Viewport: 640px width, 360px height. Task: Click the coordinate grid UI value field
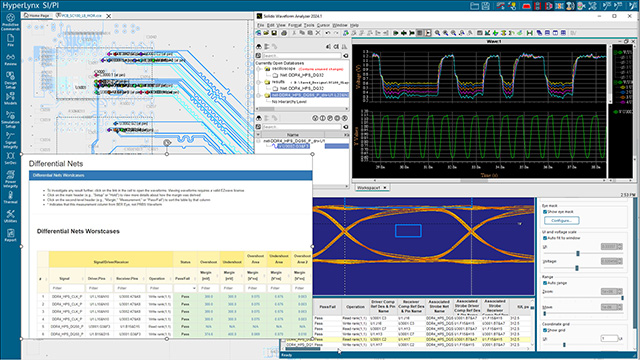609,338
